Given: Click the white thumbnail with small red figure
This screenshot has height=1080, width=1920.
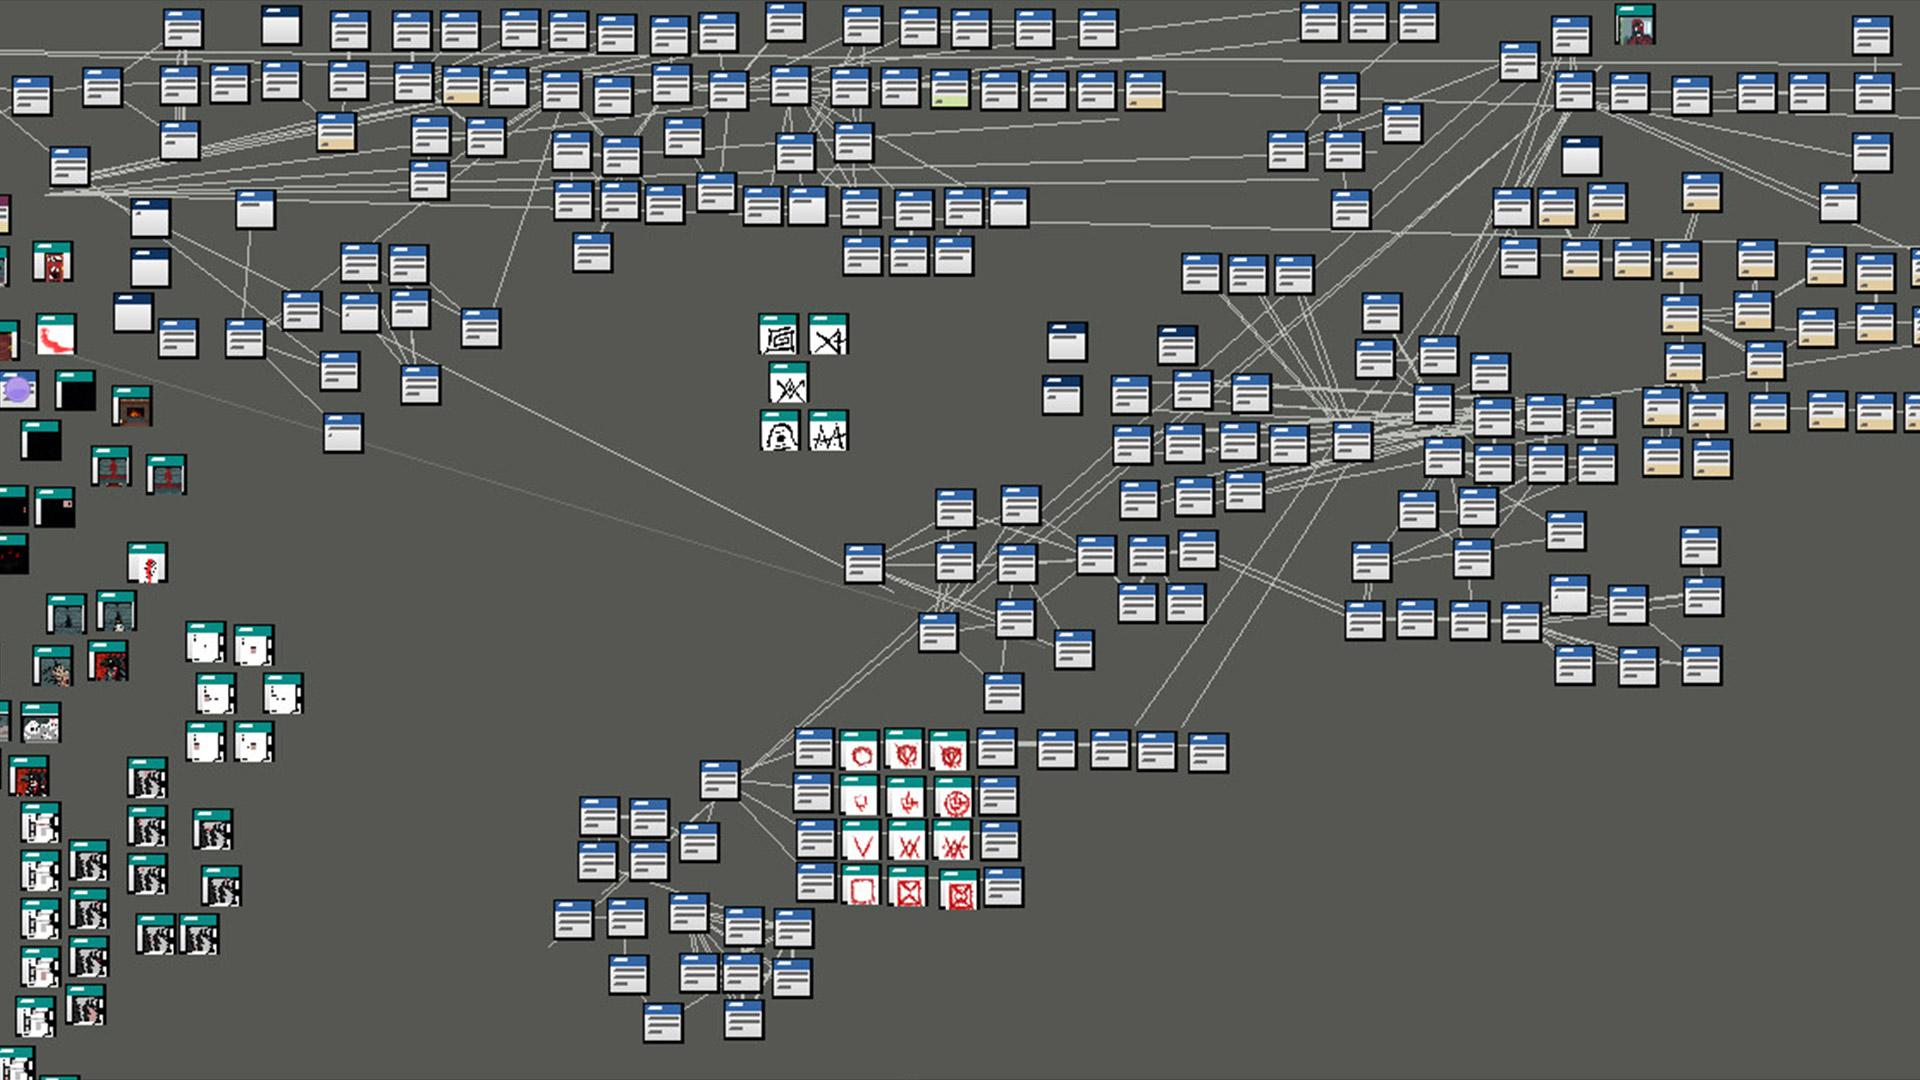Looking at the screenshot, I should (147, 565).
